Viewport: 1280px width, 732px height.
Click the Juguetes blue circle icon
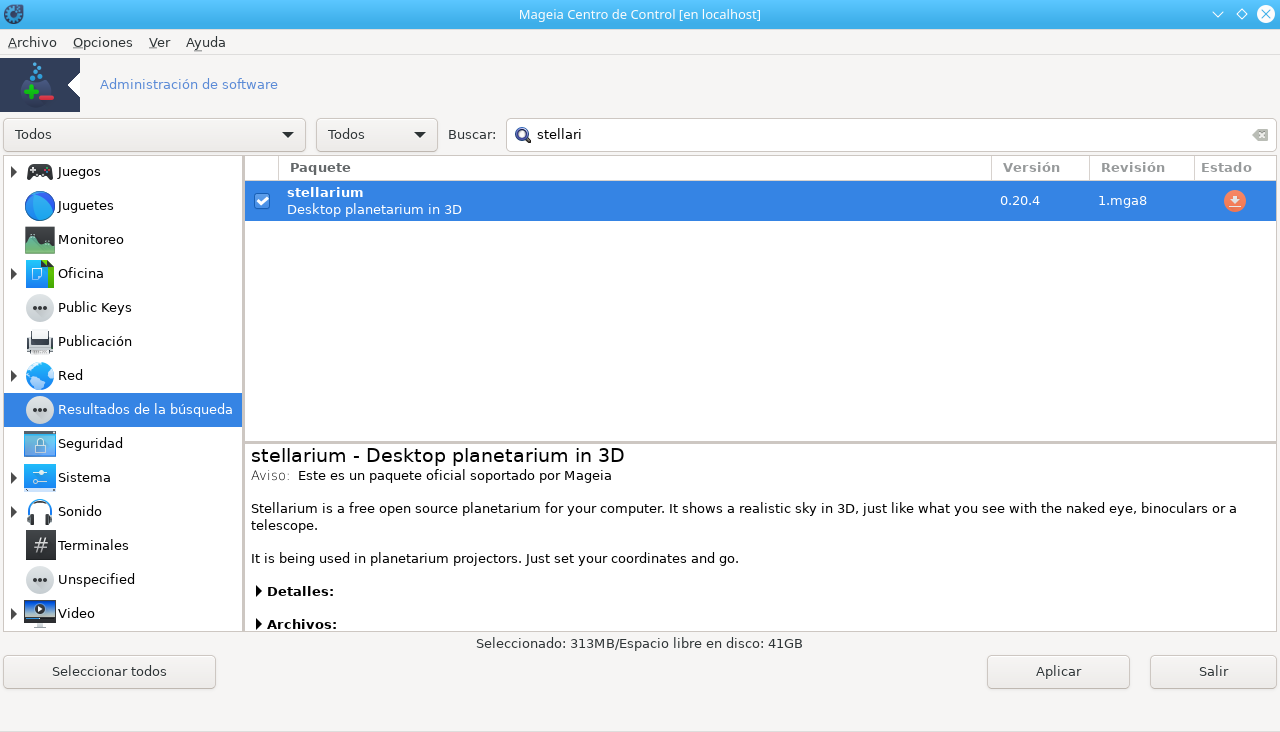(x=40, y=206)
